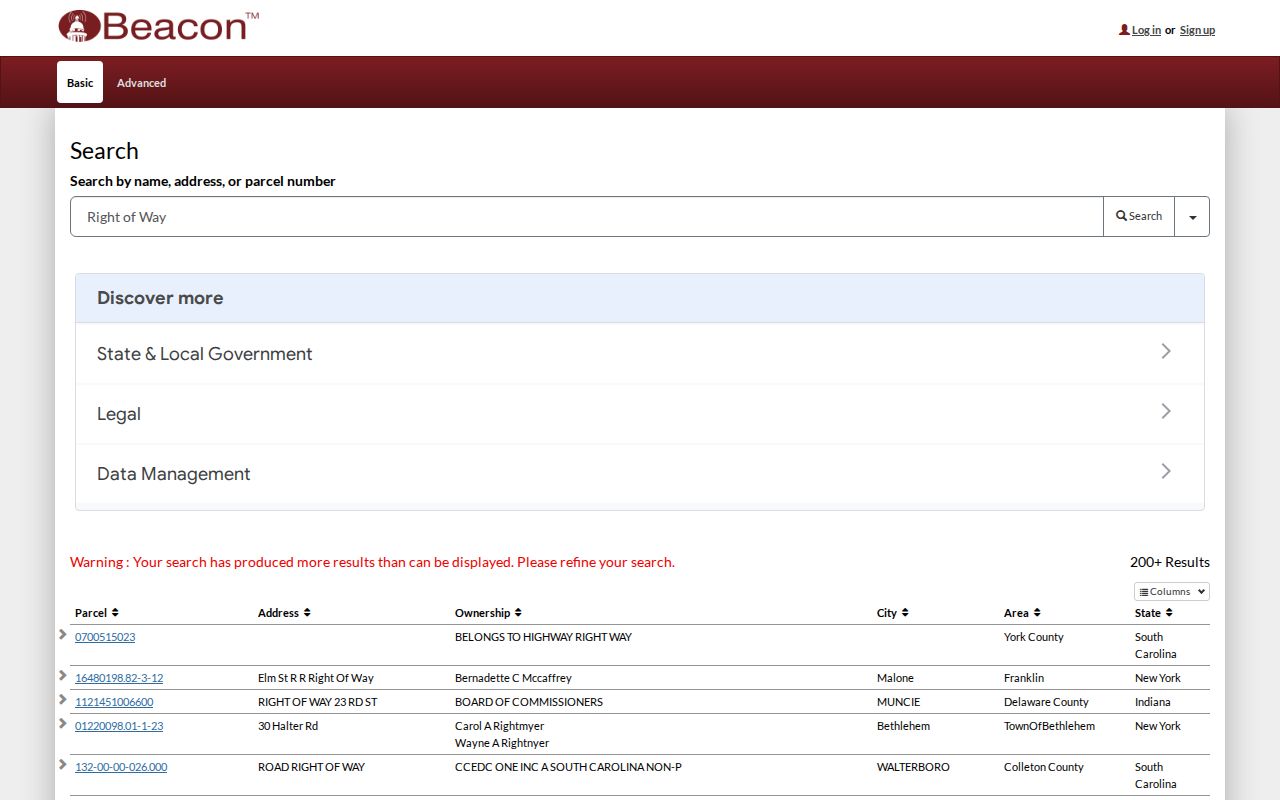Click the search input field
The width and height of the screenshot is (1280, 800).
point(587,217)
